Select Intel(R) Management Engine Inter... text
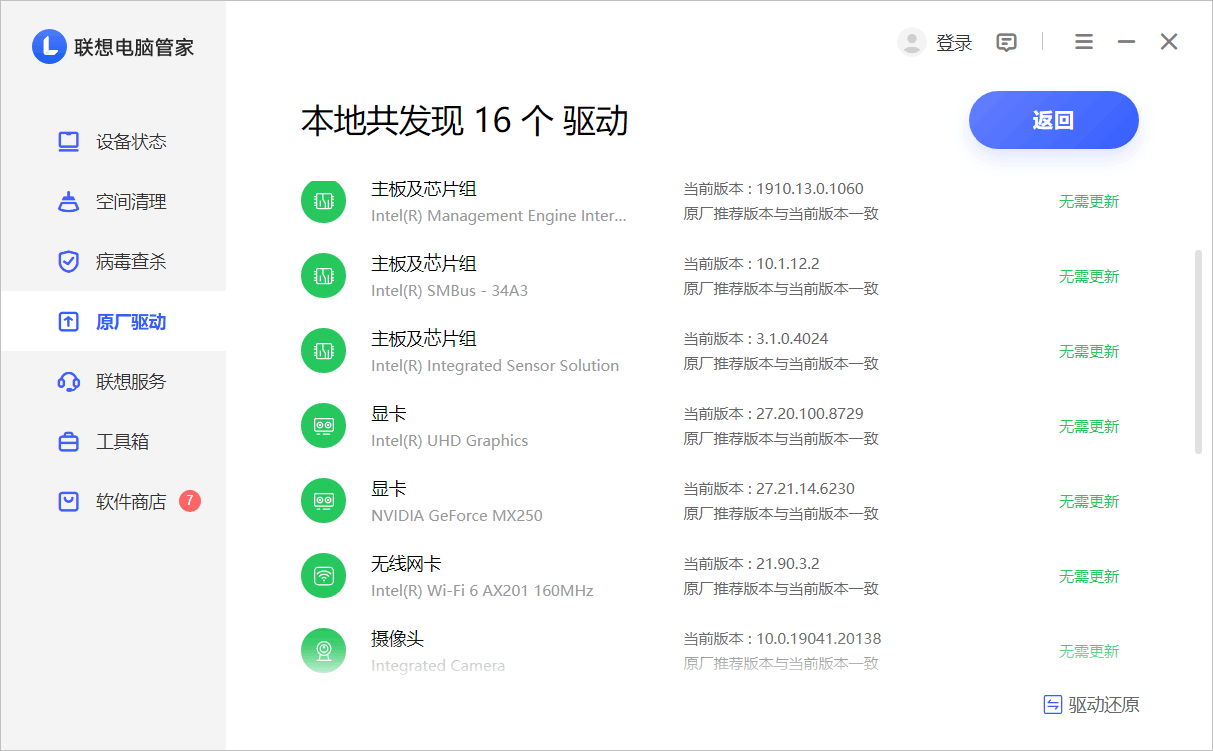This screenshot has height=751, width=1213. point(499,216)
